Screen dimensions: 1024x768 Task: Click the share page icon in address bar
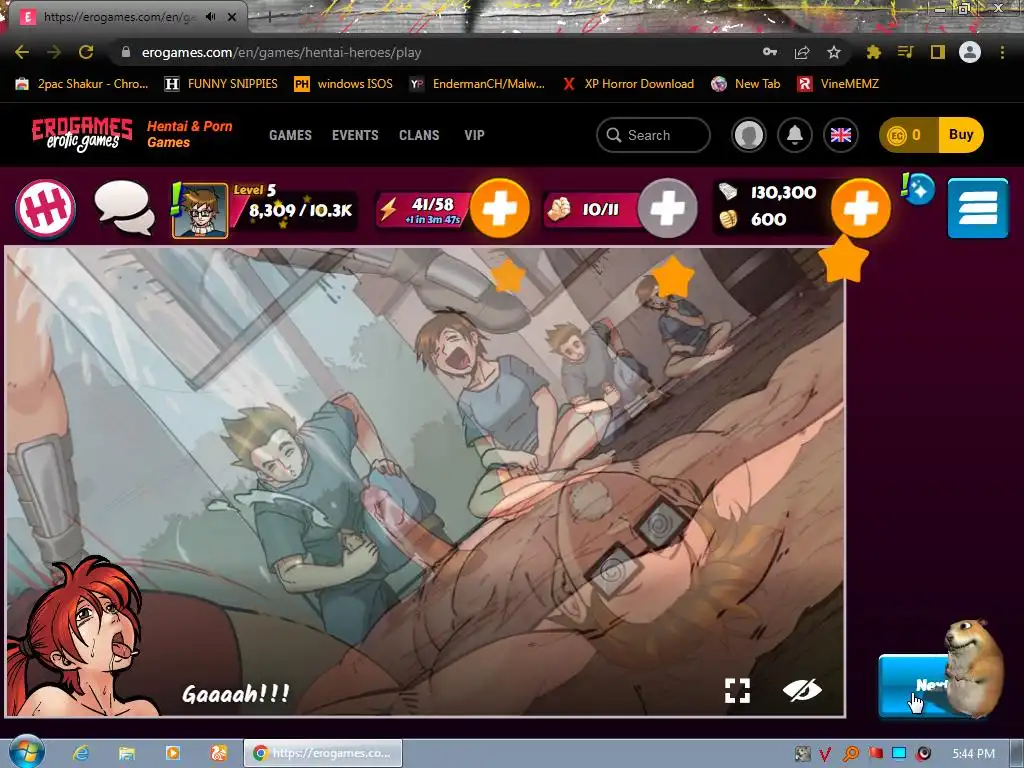pos(802,52)
